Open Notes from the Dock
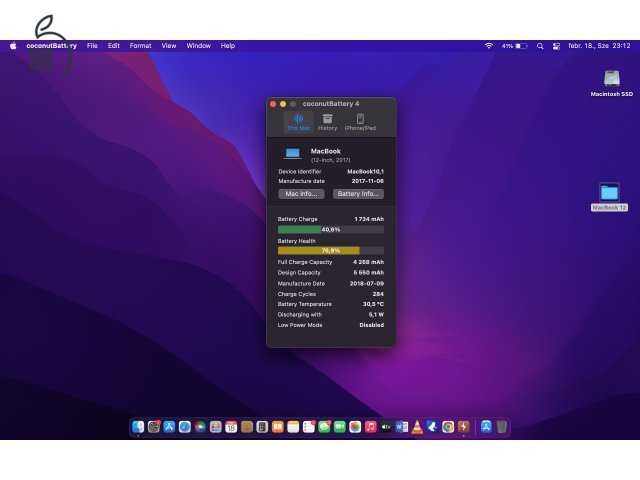This screenshot has width=640, height=480. click(x=293, y=427)
